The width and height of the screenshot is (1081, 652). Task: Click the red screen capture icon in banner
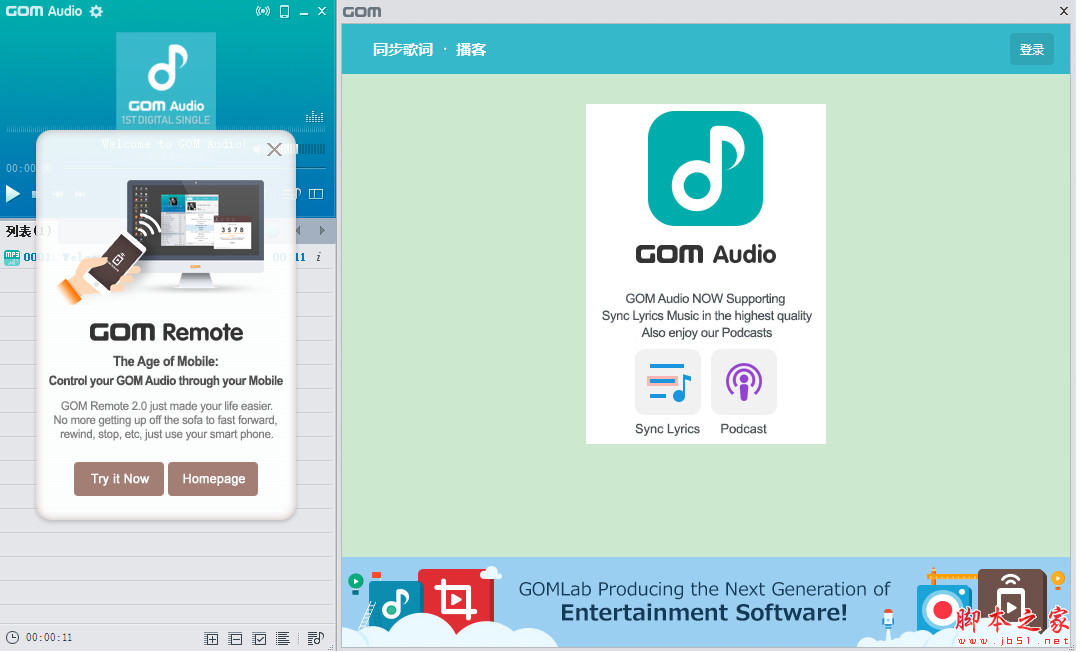pos(456,600)
